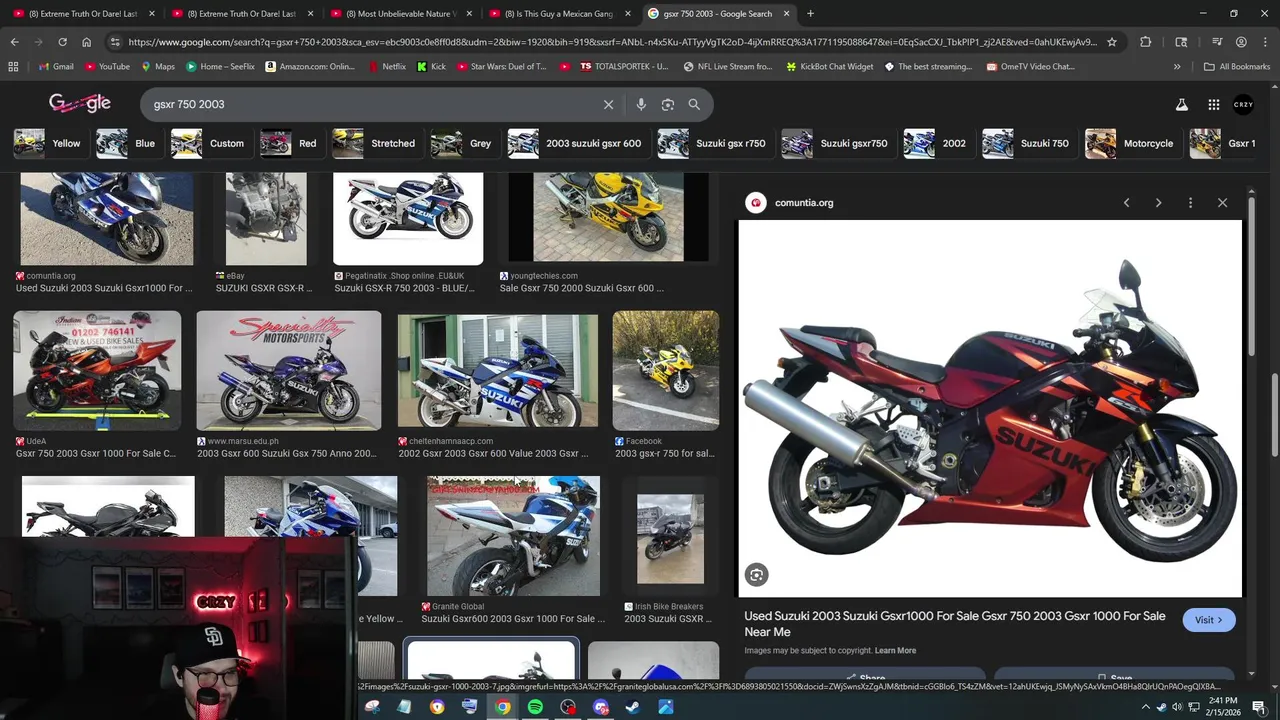Open the Chrome extensions puzzle icon
1280x720 pixels.
coord(1146,42)
